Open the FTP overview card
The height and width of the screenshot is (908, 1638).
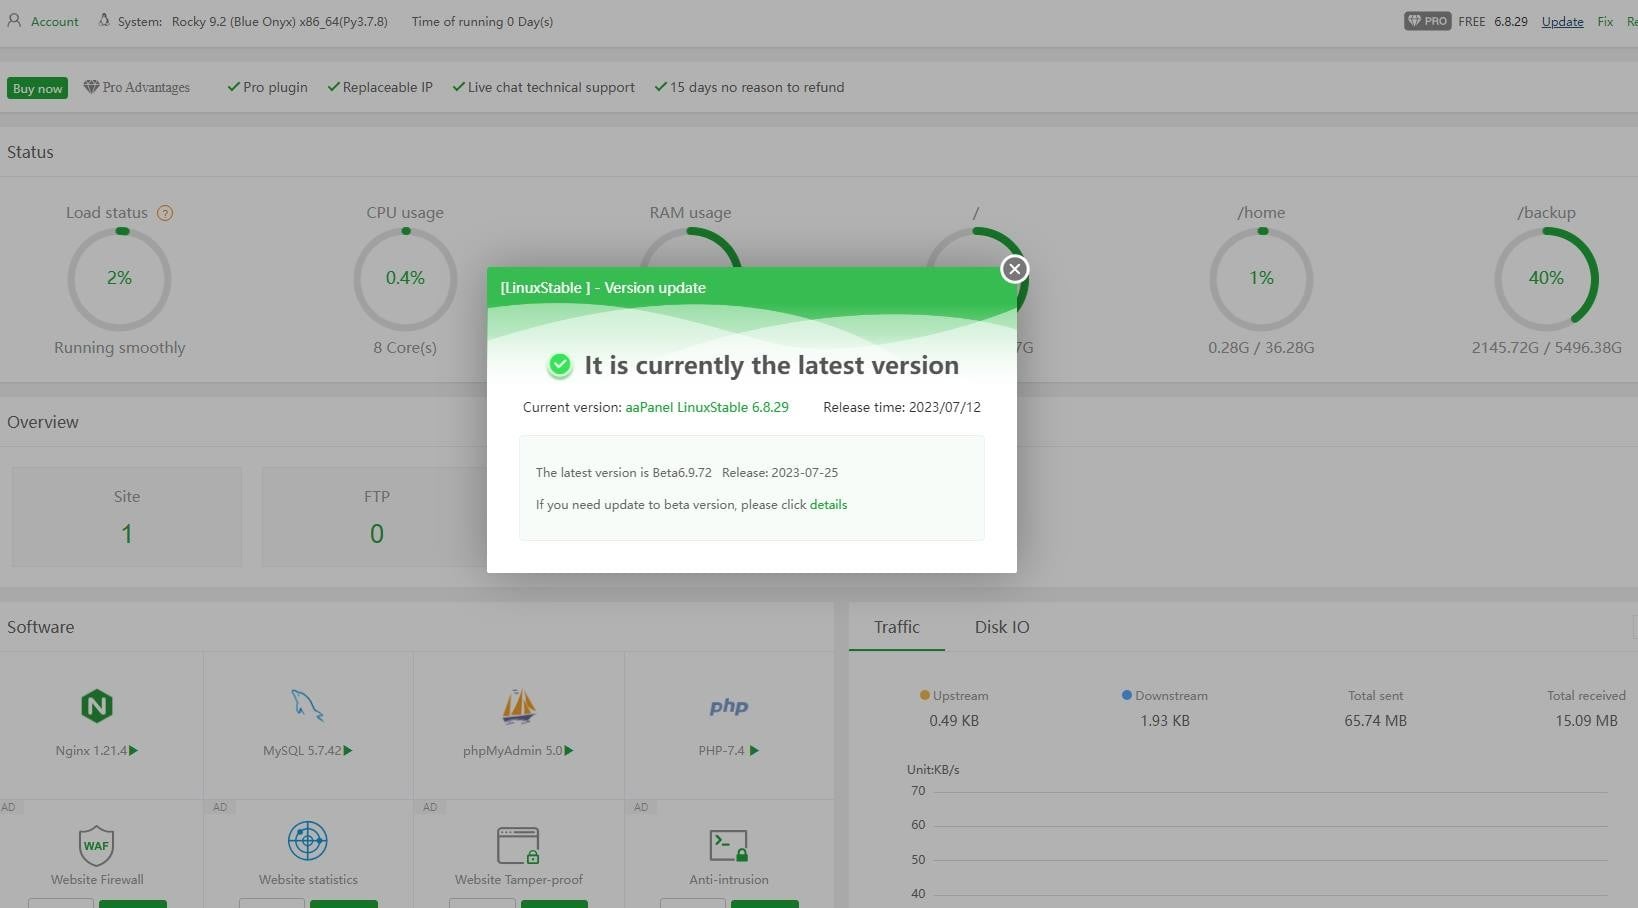point(376,517)
